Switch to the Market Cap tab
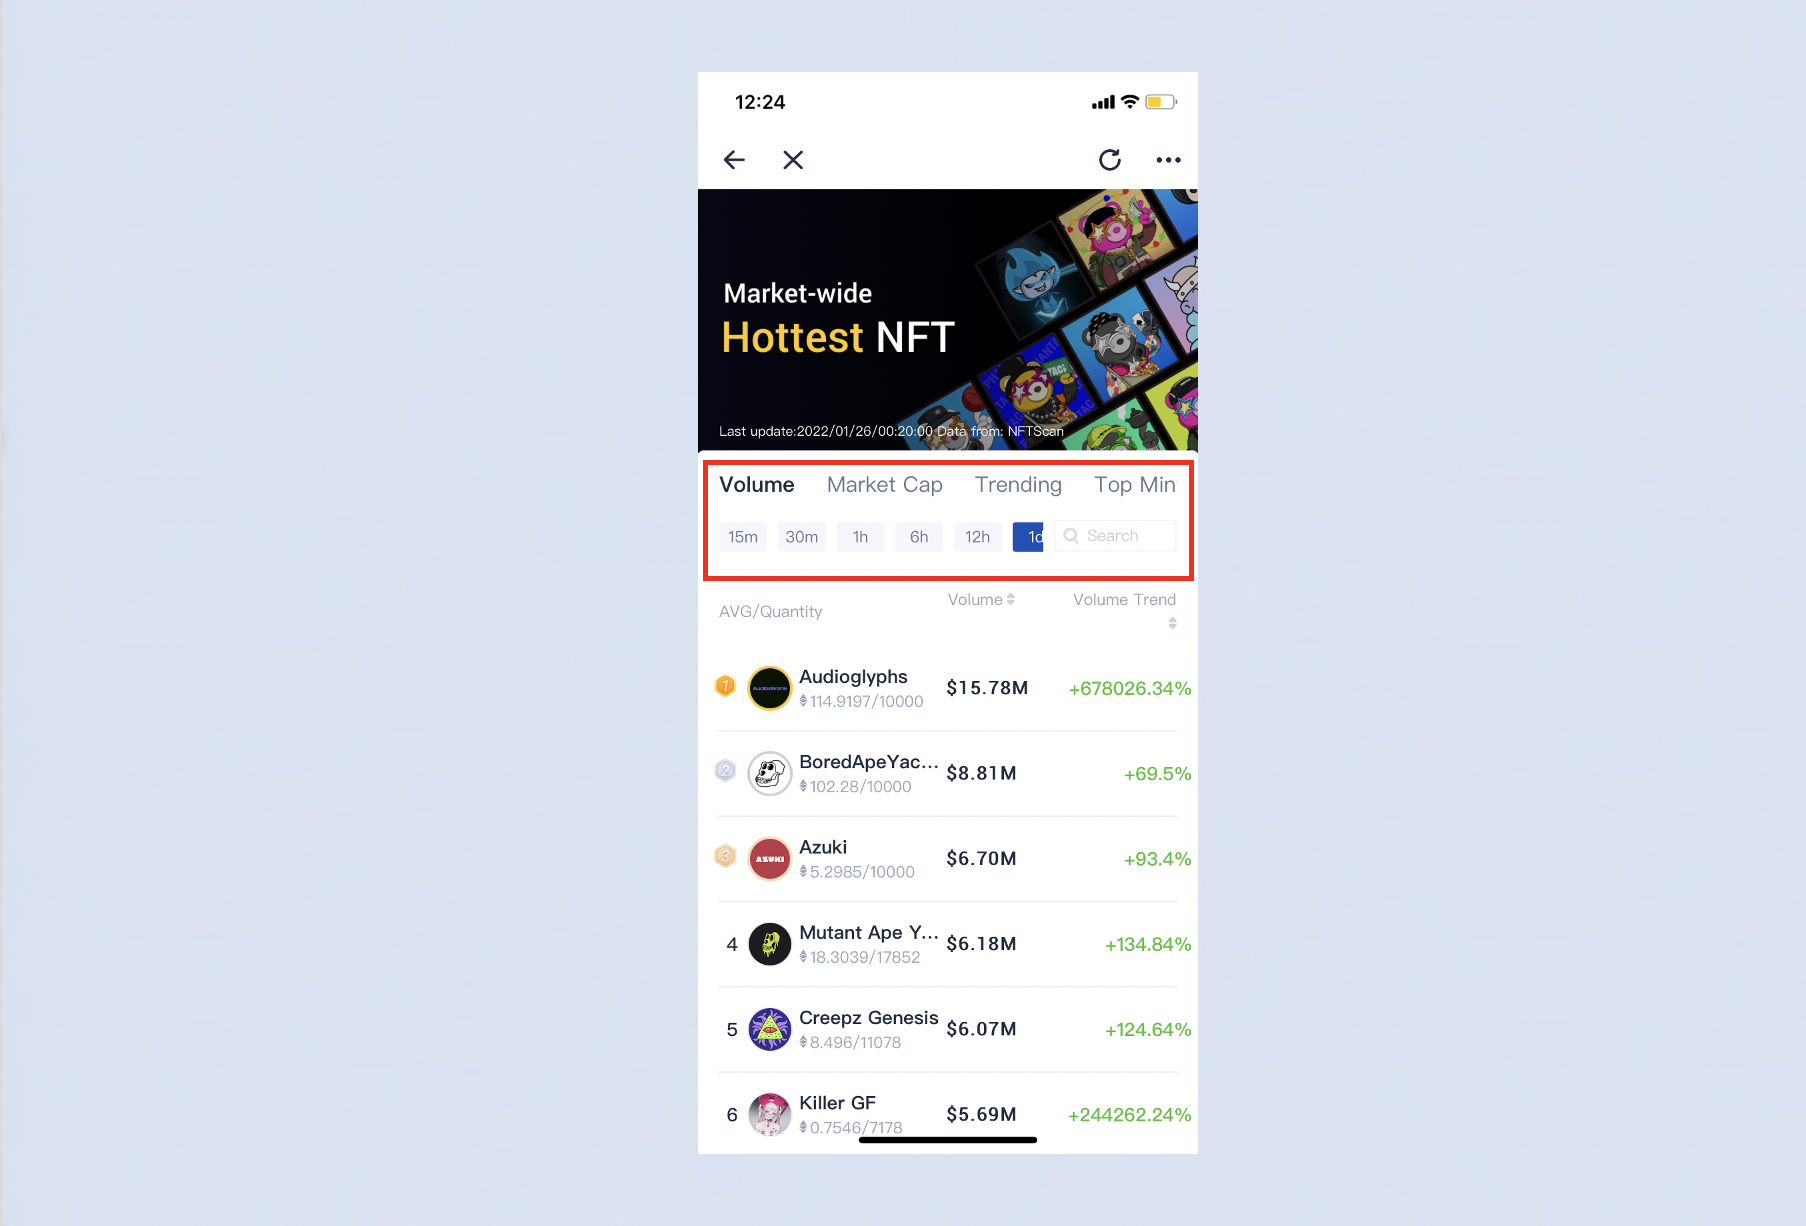1806x1226 pixels. [x=885, y=485]
